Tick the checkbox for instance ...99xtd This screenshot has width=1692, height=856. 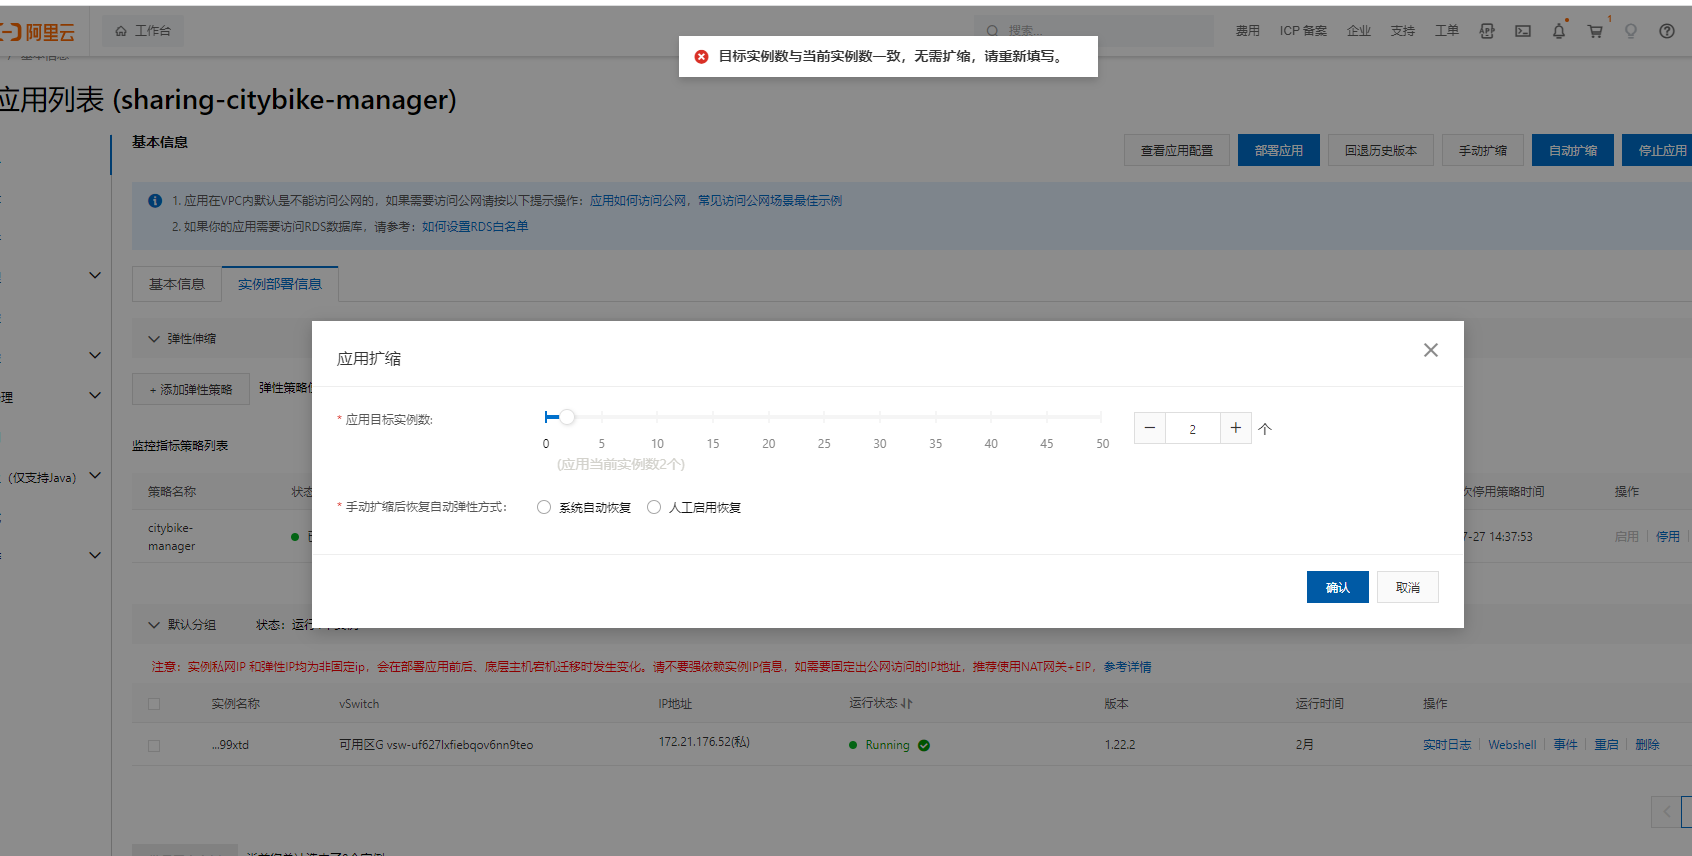(154, 746)
